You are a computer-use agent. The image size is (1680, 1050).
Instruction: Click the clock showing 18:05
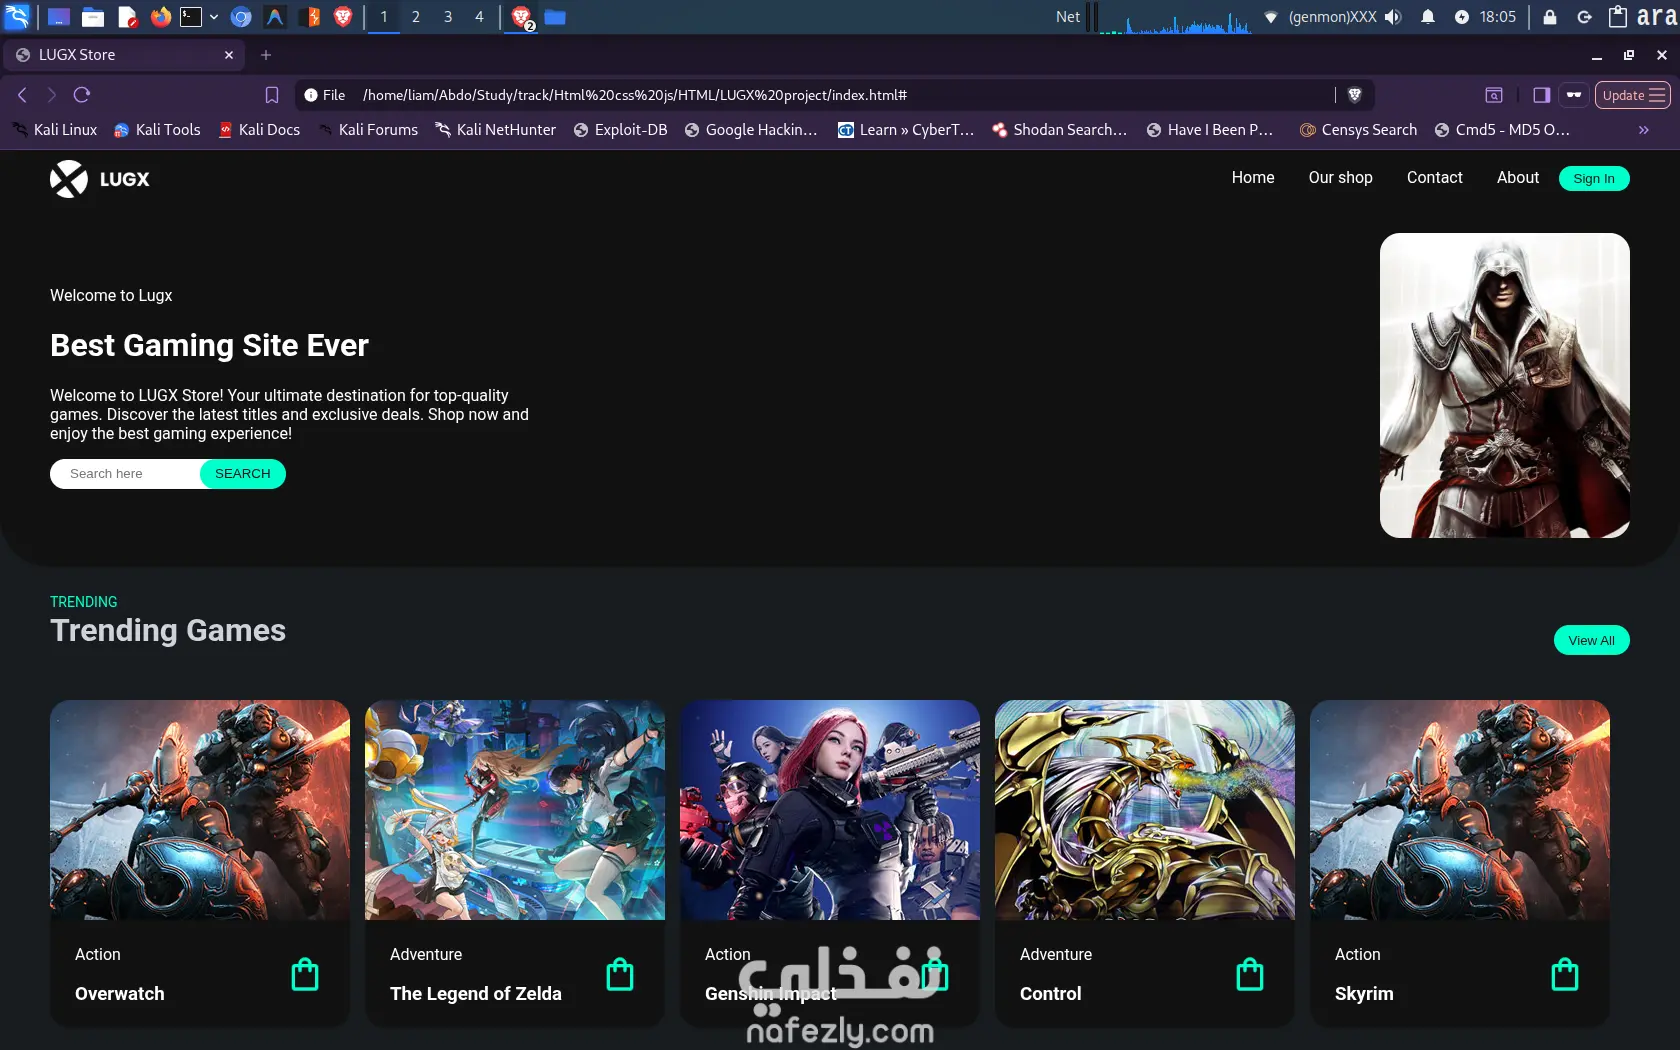[x=1498, y=17]
